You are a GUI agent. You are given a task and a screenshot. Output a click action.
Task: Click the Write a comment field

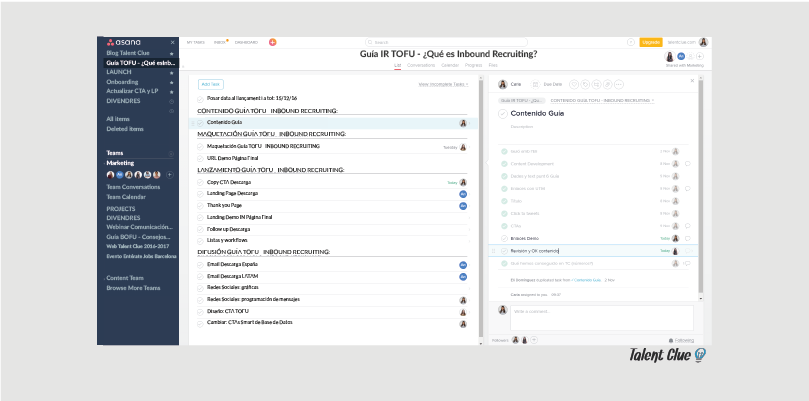pos(600,318)
